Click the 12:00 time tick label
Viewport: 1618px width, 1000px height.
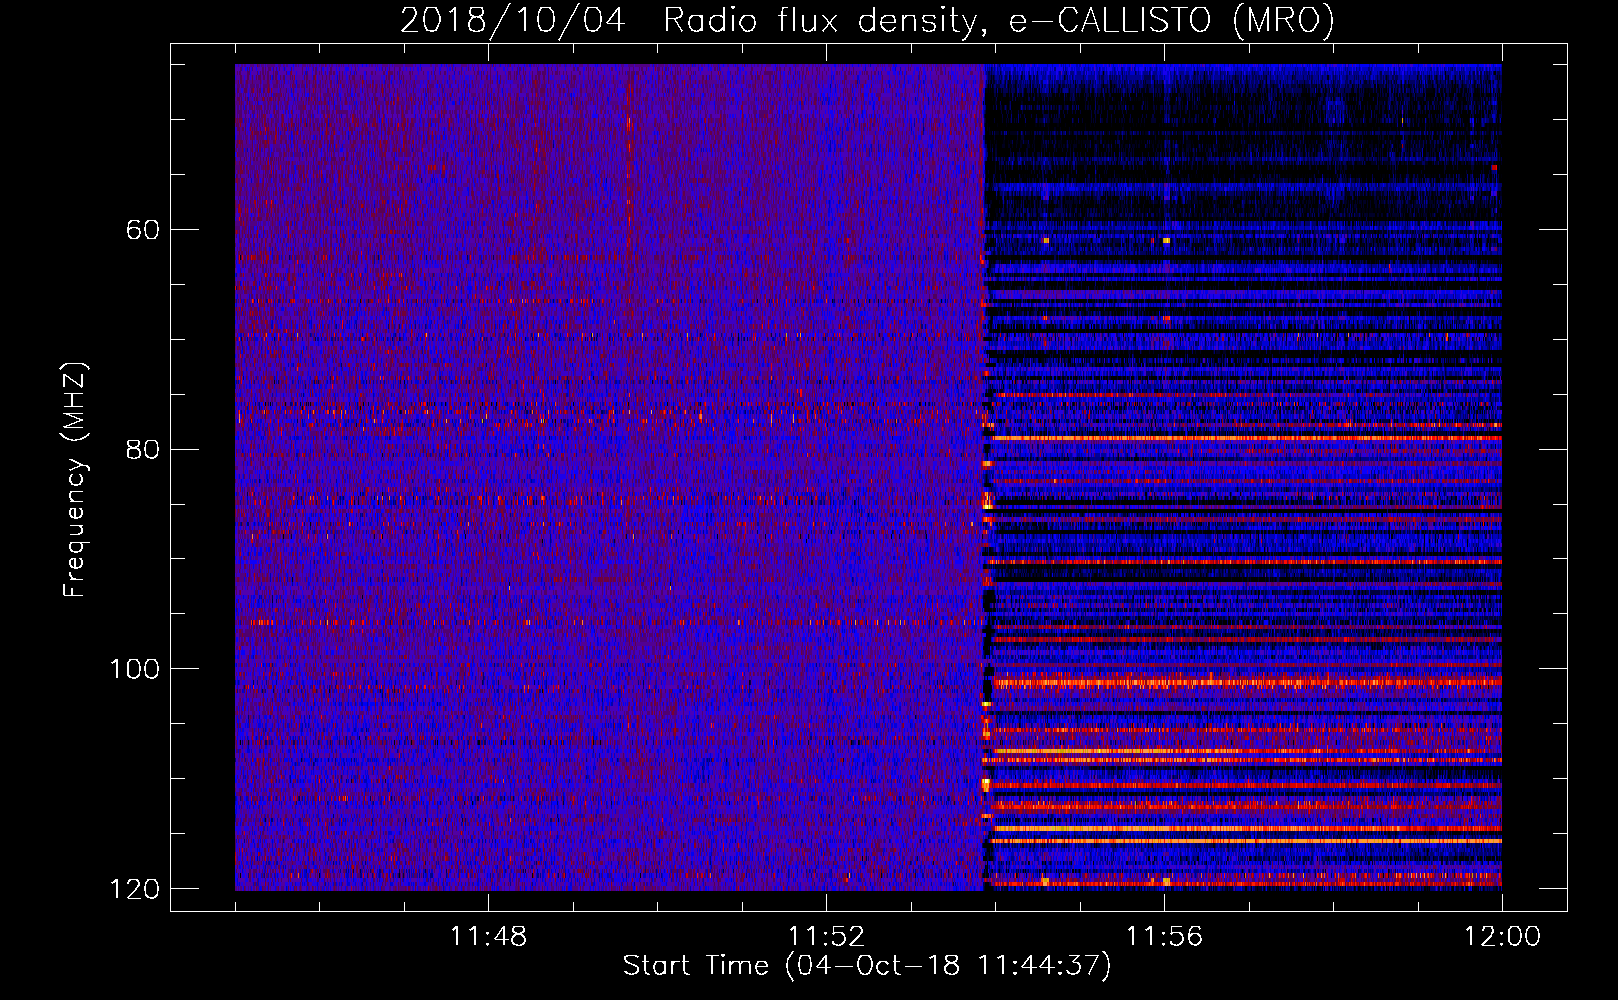[x=1502, y=937]
